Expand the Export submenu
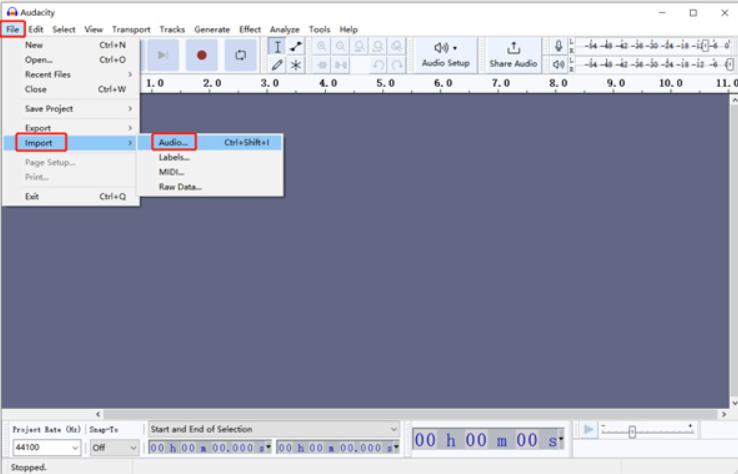The image size is (738, 474). [x=71, y=128]
